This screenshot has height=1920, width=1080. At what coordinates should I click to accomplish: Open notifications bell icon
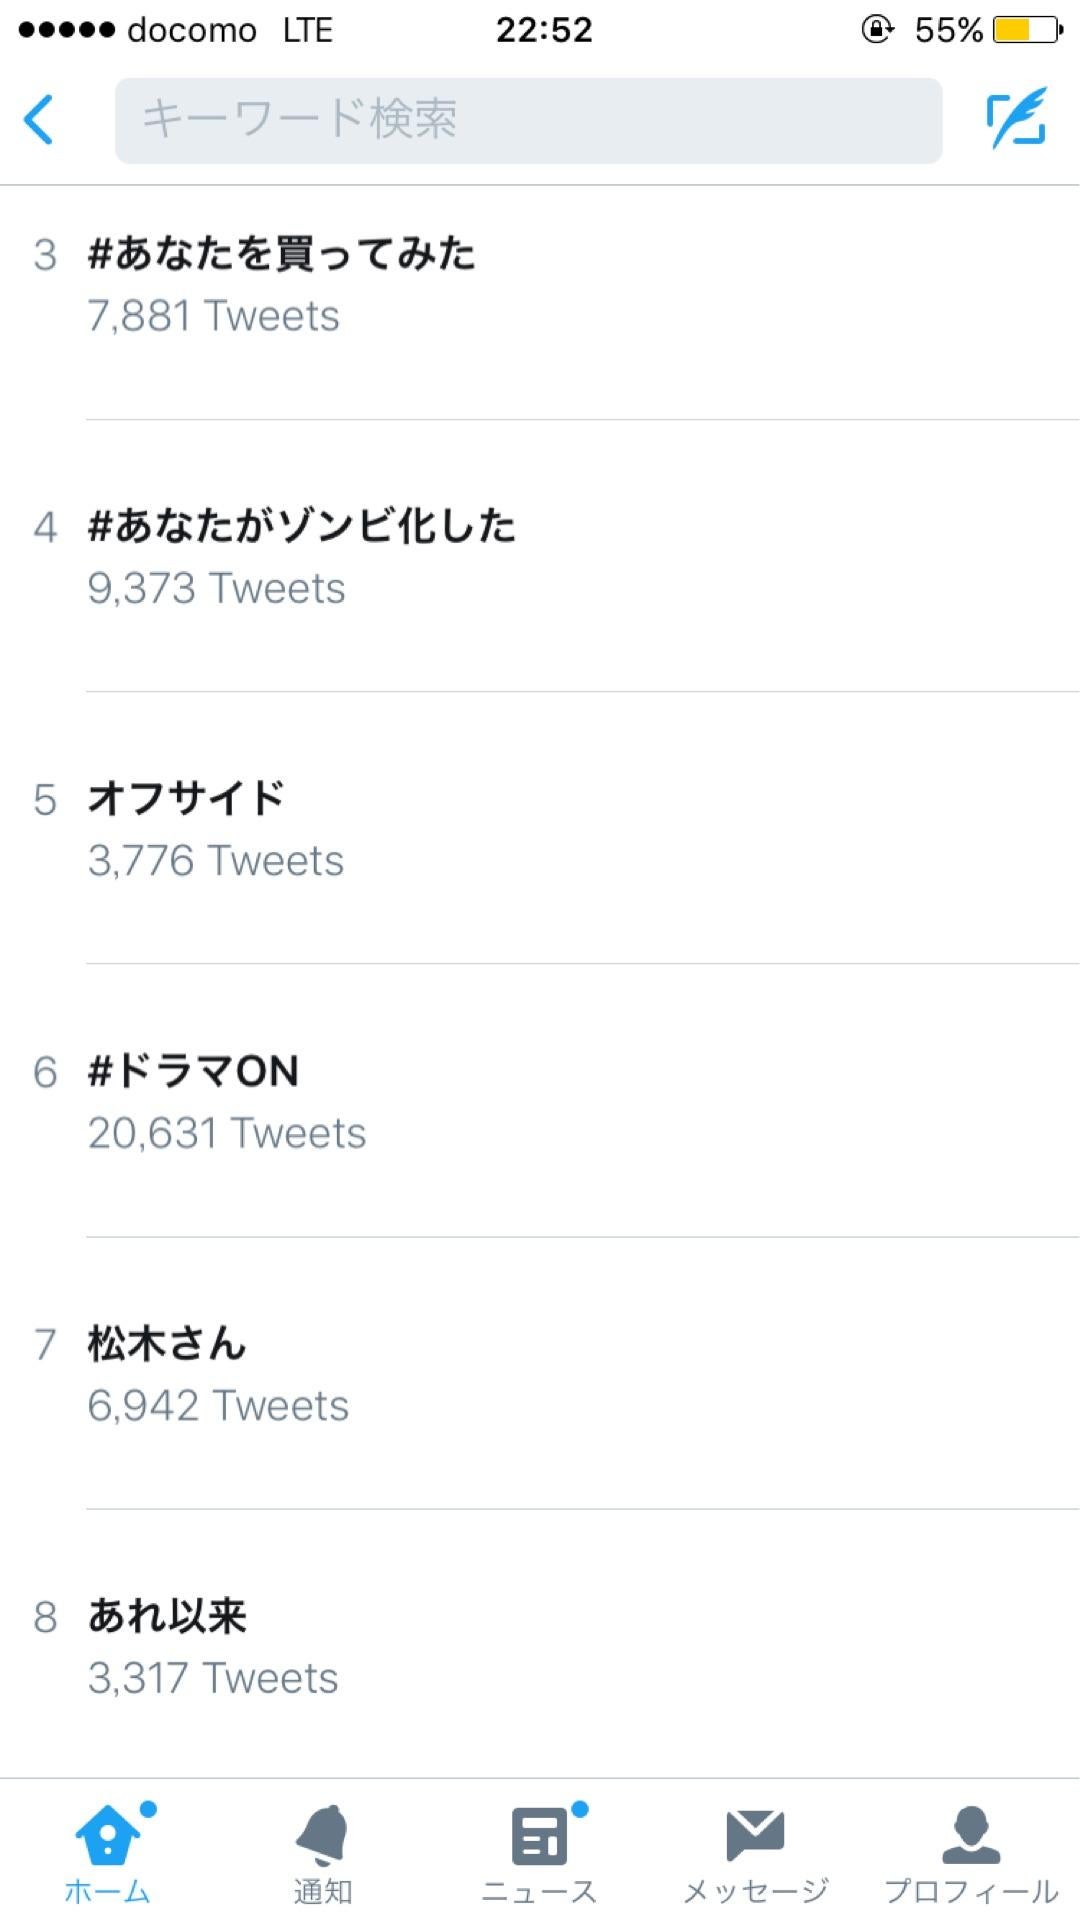coord(322,1835)
